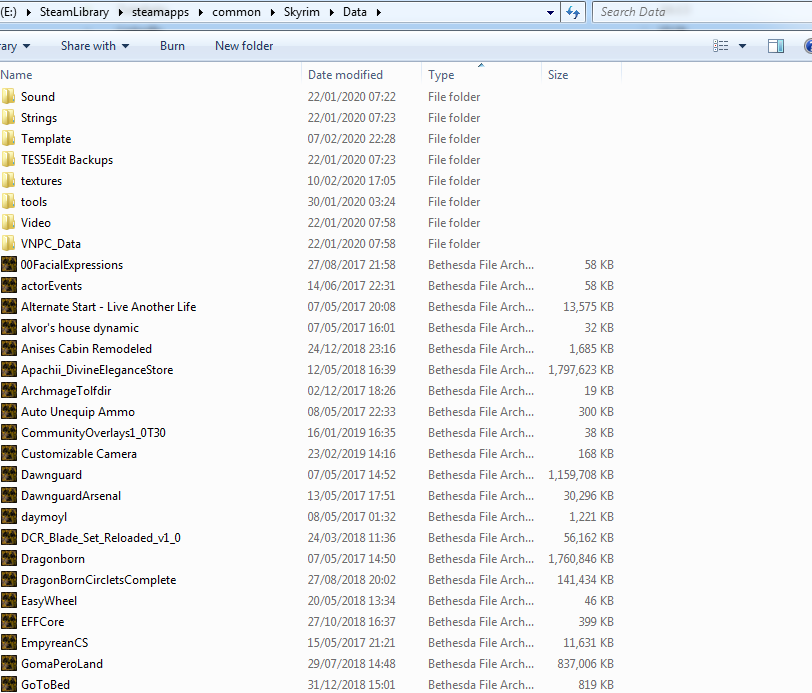Click the refresh button beside address bar
The height and width of the screenshot is (693, 812).
tap(573, 12)
